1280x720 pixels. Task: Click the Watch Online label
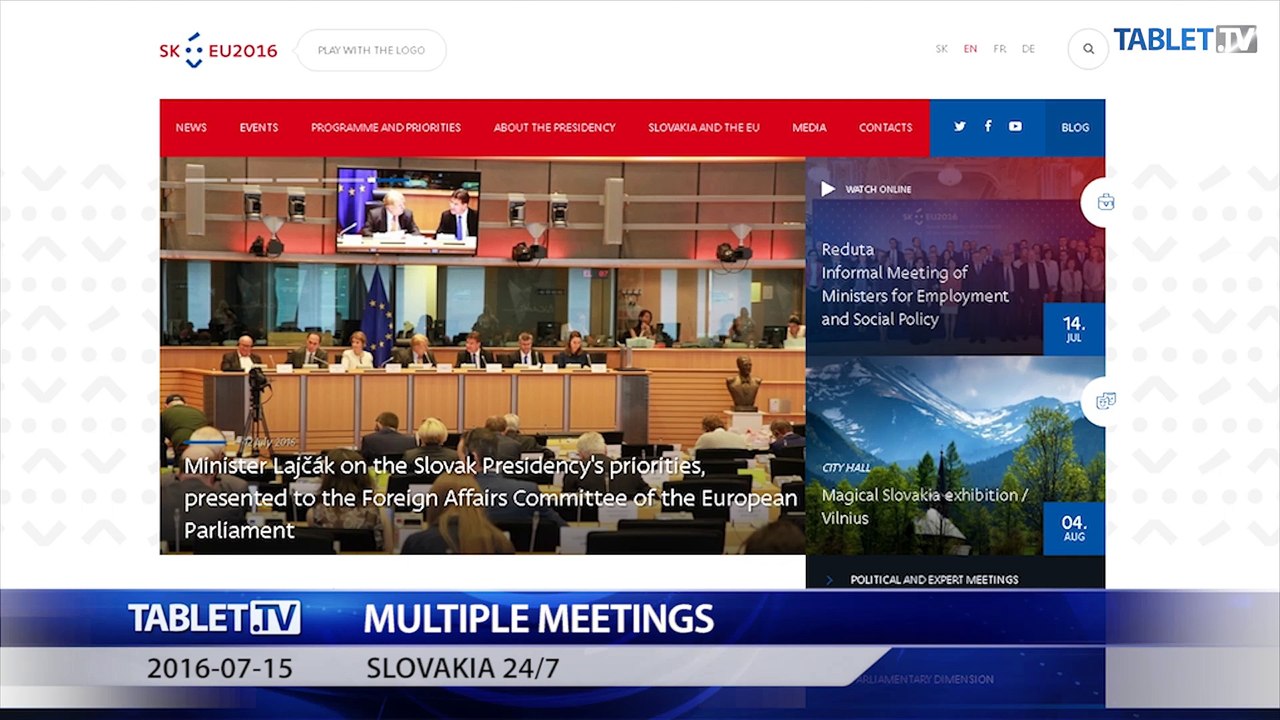(x=878, y=189)
